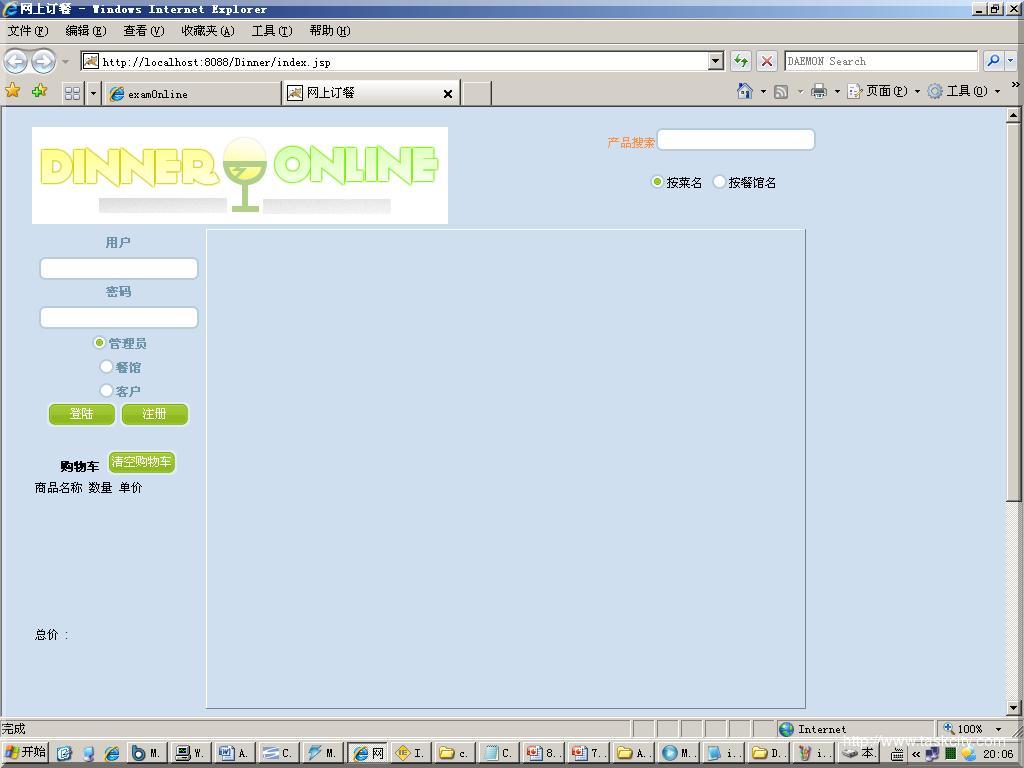Open the 收藏夹(A) menu
The height and width of the screenshot is (768, 1024).
click(207, 31)
